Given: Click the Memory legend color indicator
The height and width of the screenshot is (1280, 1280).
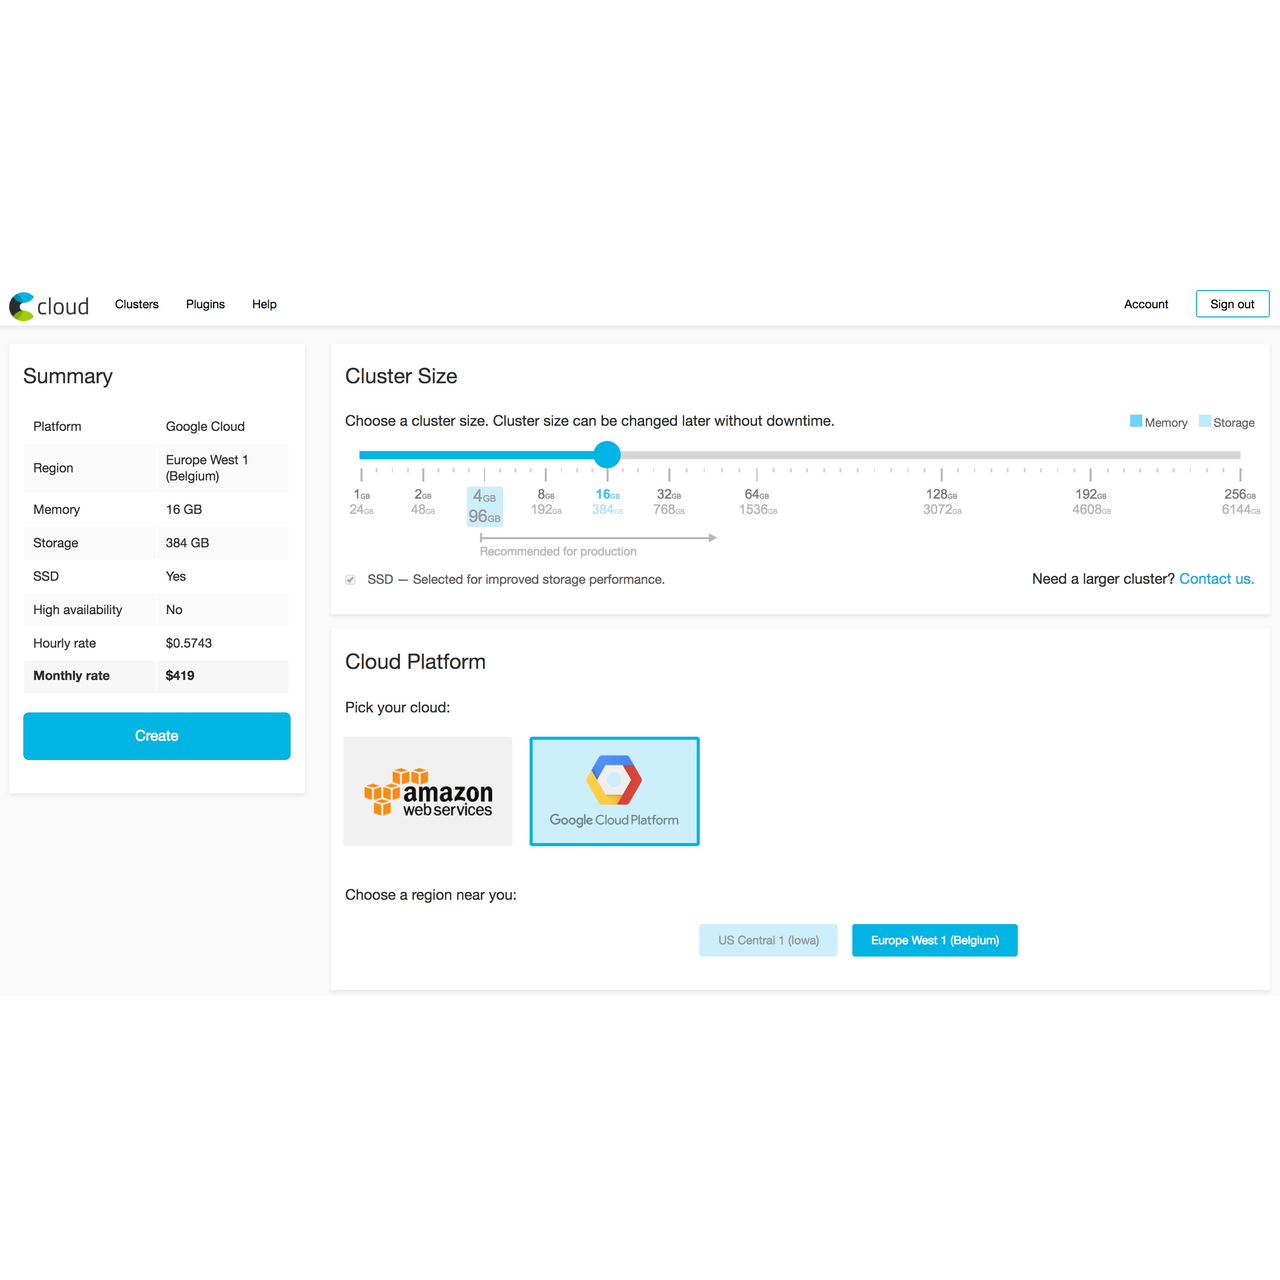Looking at the screenshot, I should (1136, 421).
